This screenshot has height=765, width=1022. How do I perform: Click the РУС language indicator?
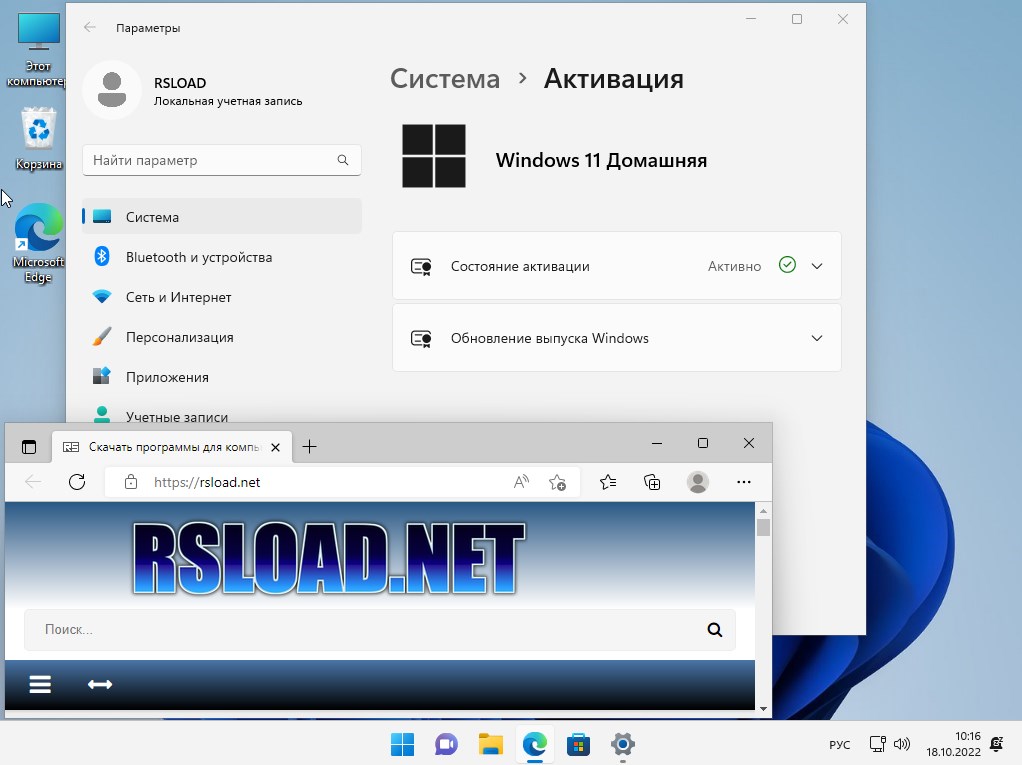[x=840, y=744]
